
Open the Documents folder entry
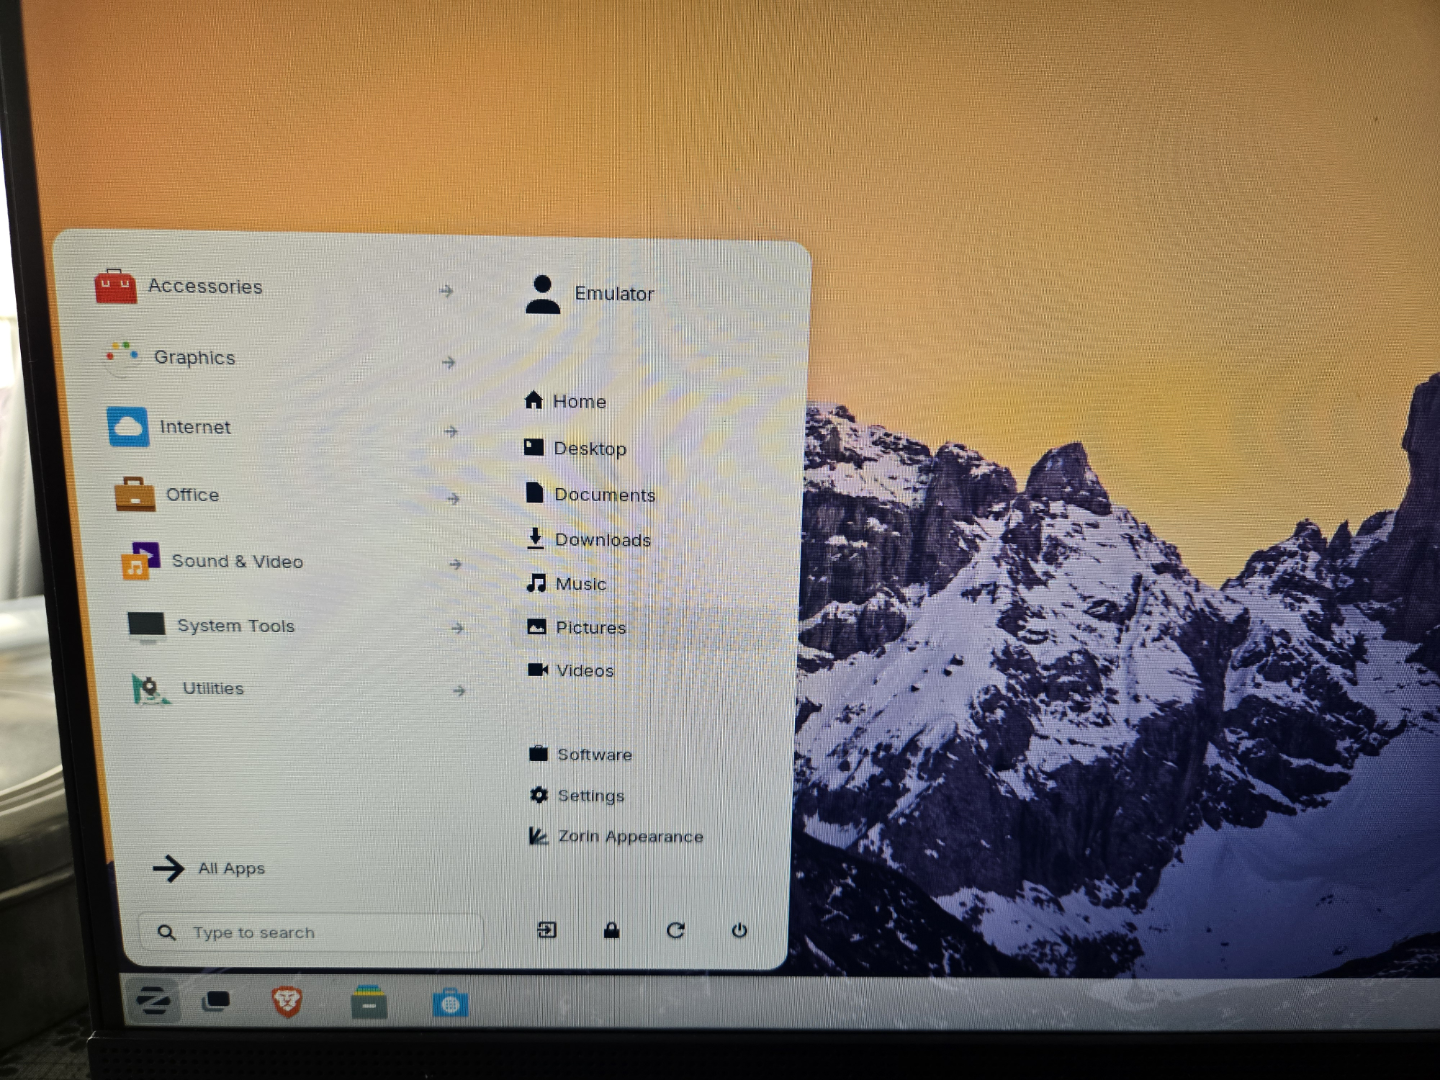[590, 494]
